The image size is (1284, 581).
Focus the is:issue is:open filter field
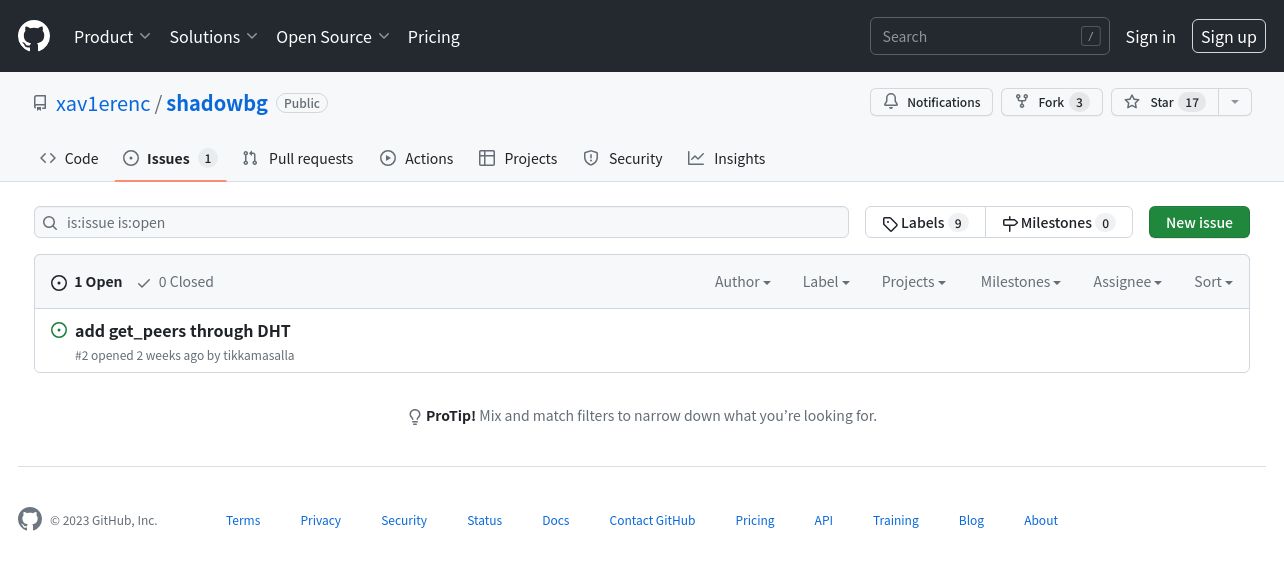441,222
